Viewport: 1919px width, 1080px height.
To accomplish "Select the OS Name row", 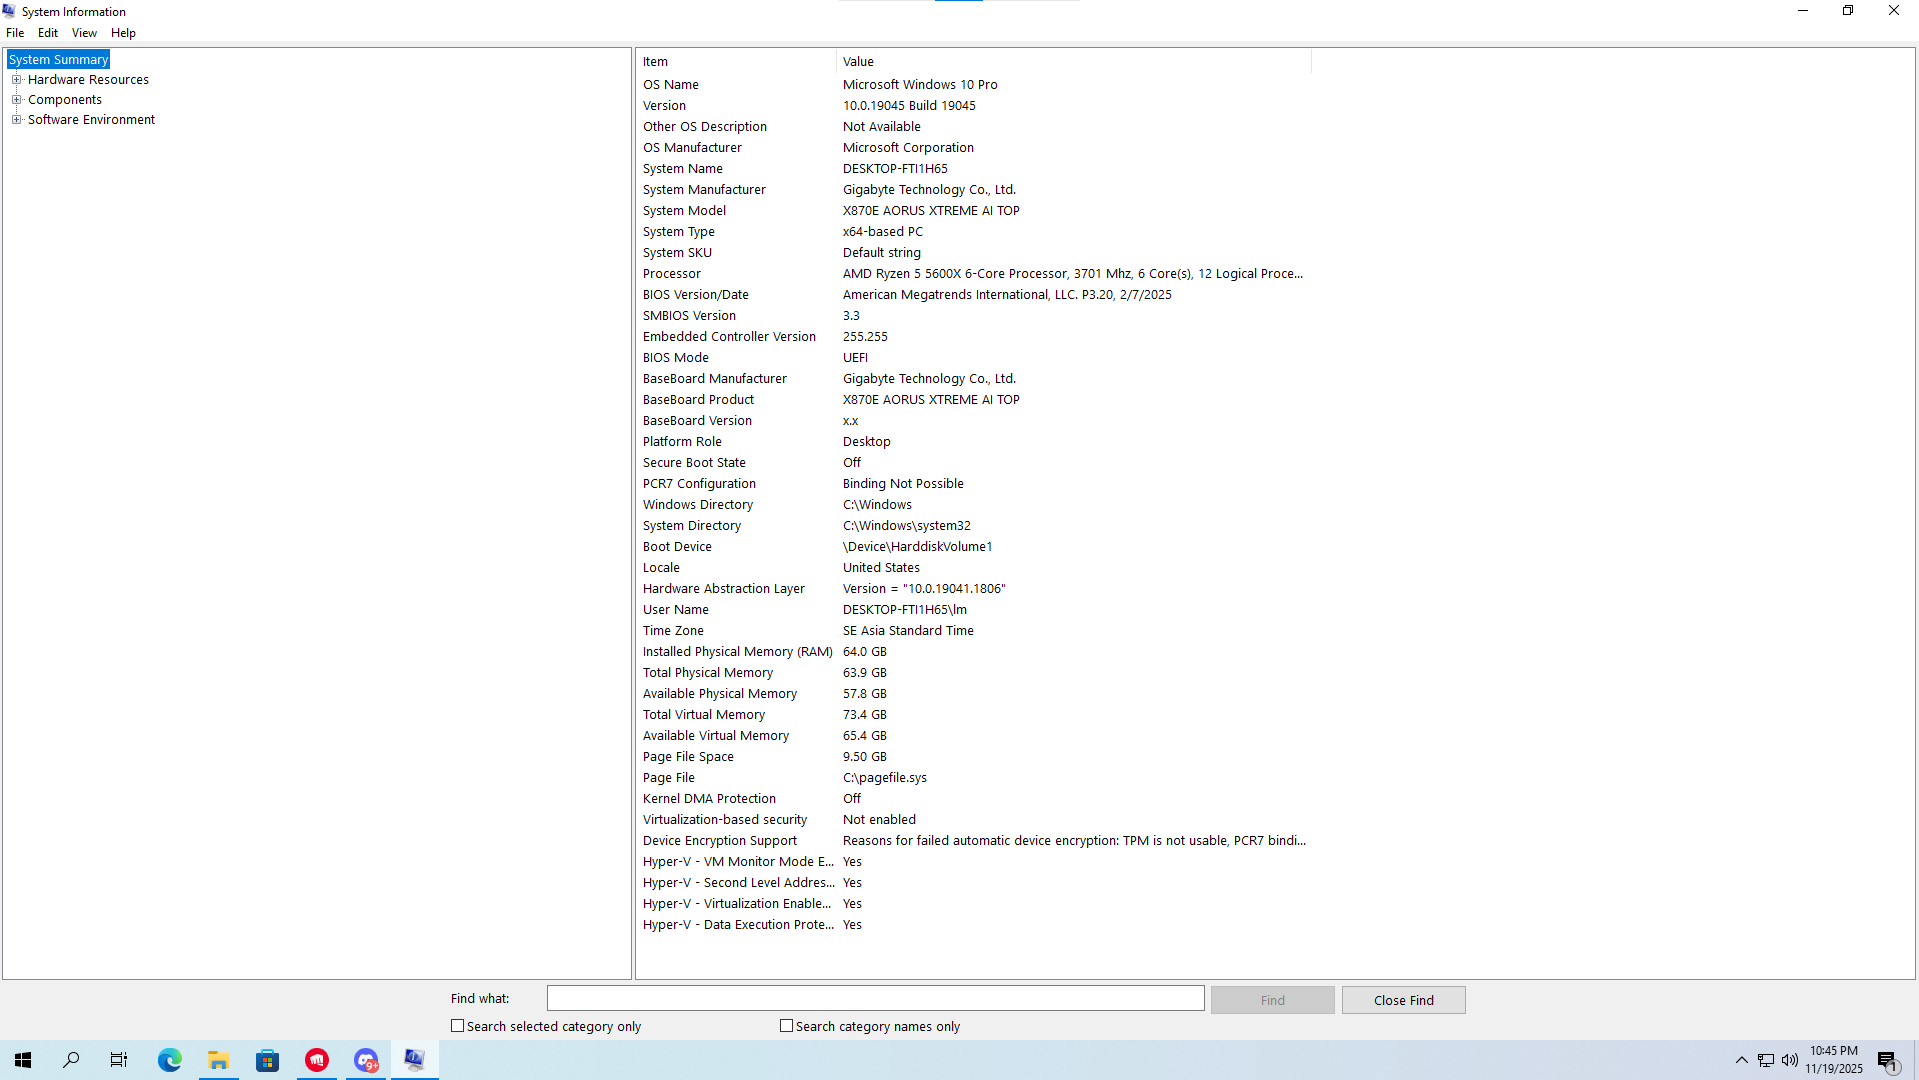I will click(974, 85).
